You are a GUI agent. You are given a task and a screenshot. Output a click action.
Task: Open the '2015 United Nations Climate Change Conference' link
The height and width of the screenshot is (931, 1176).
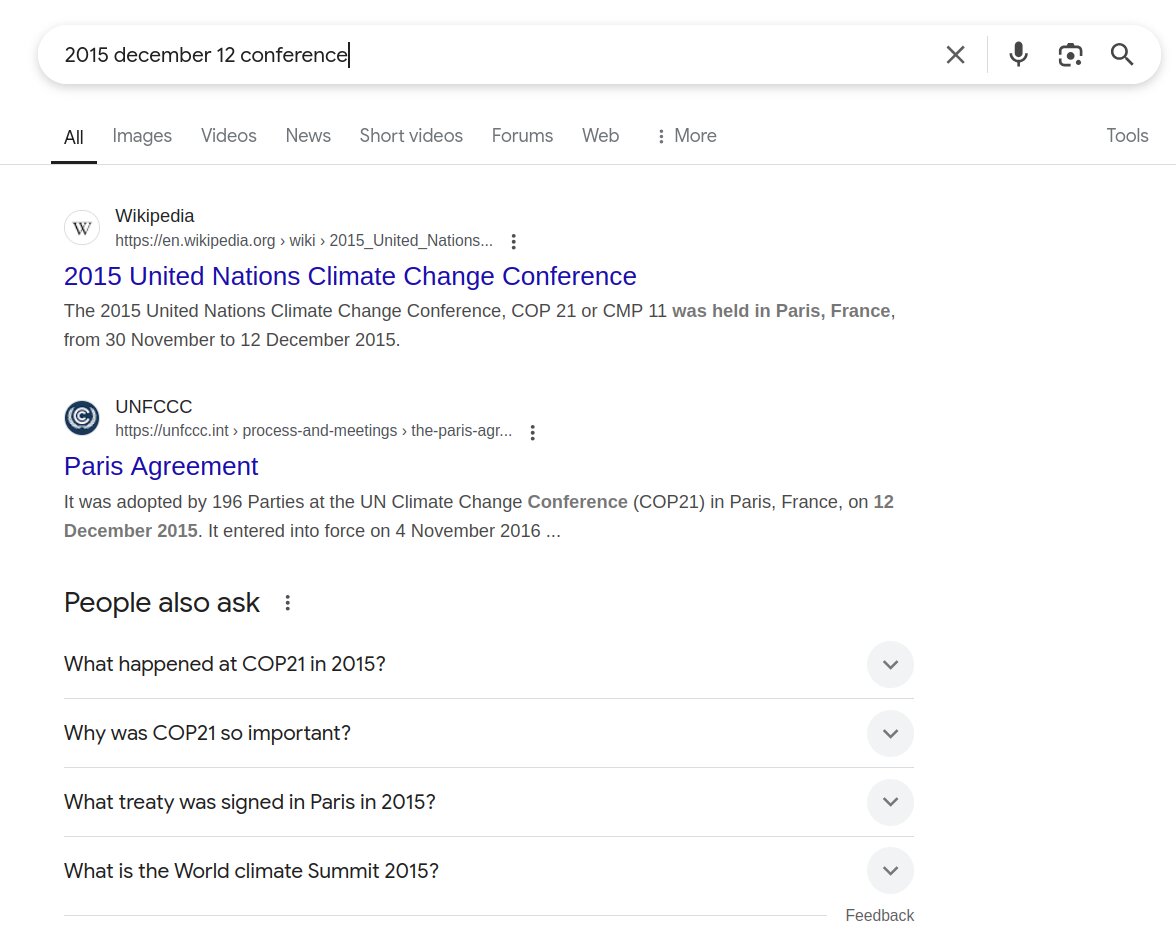350,276
